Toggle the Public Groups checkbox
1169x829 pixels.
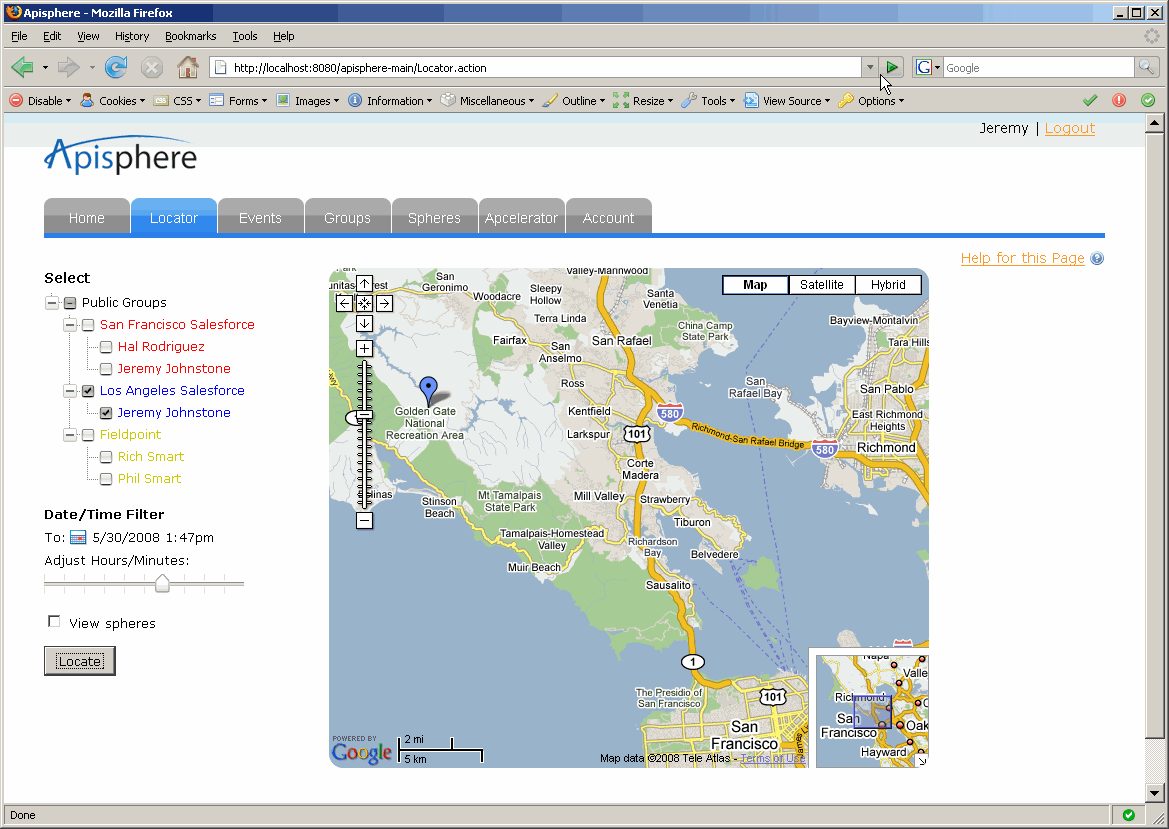[x=70, y=303]
